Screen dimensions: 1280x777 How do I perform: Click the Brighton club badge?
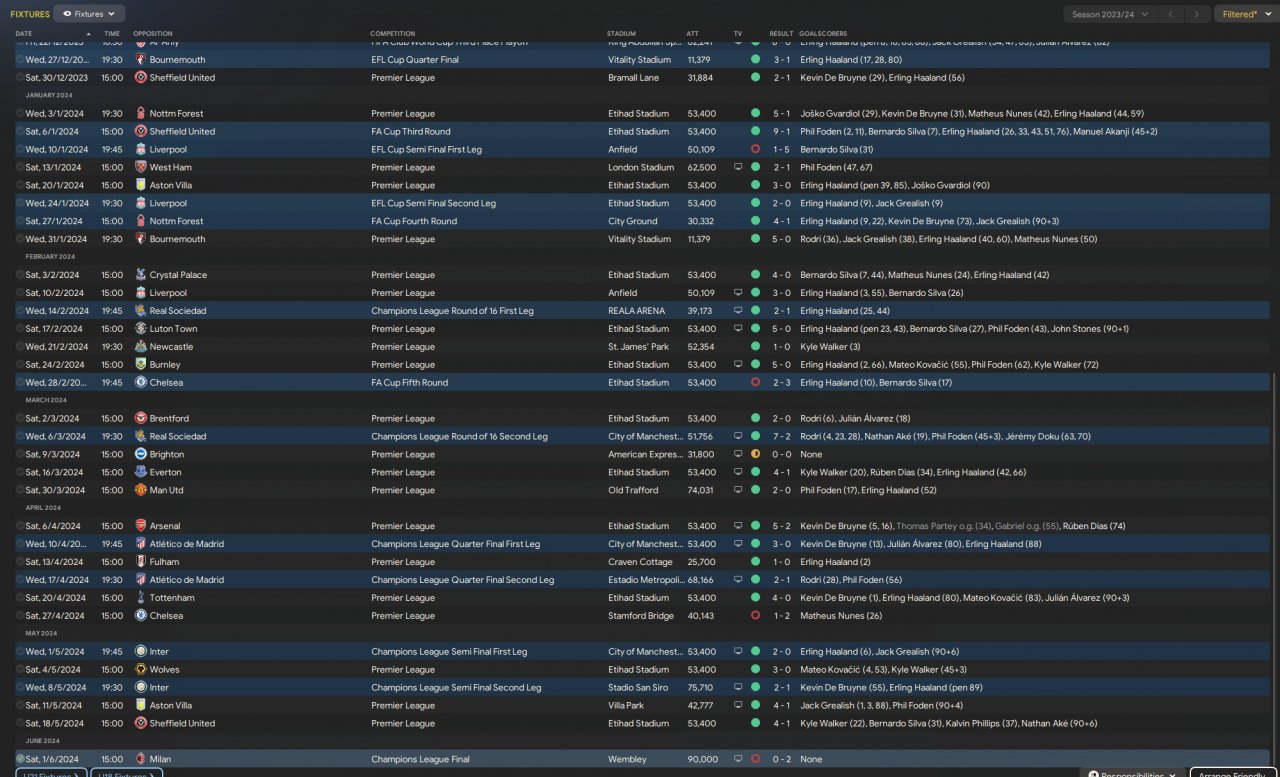pos(141,455)
